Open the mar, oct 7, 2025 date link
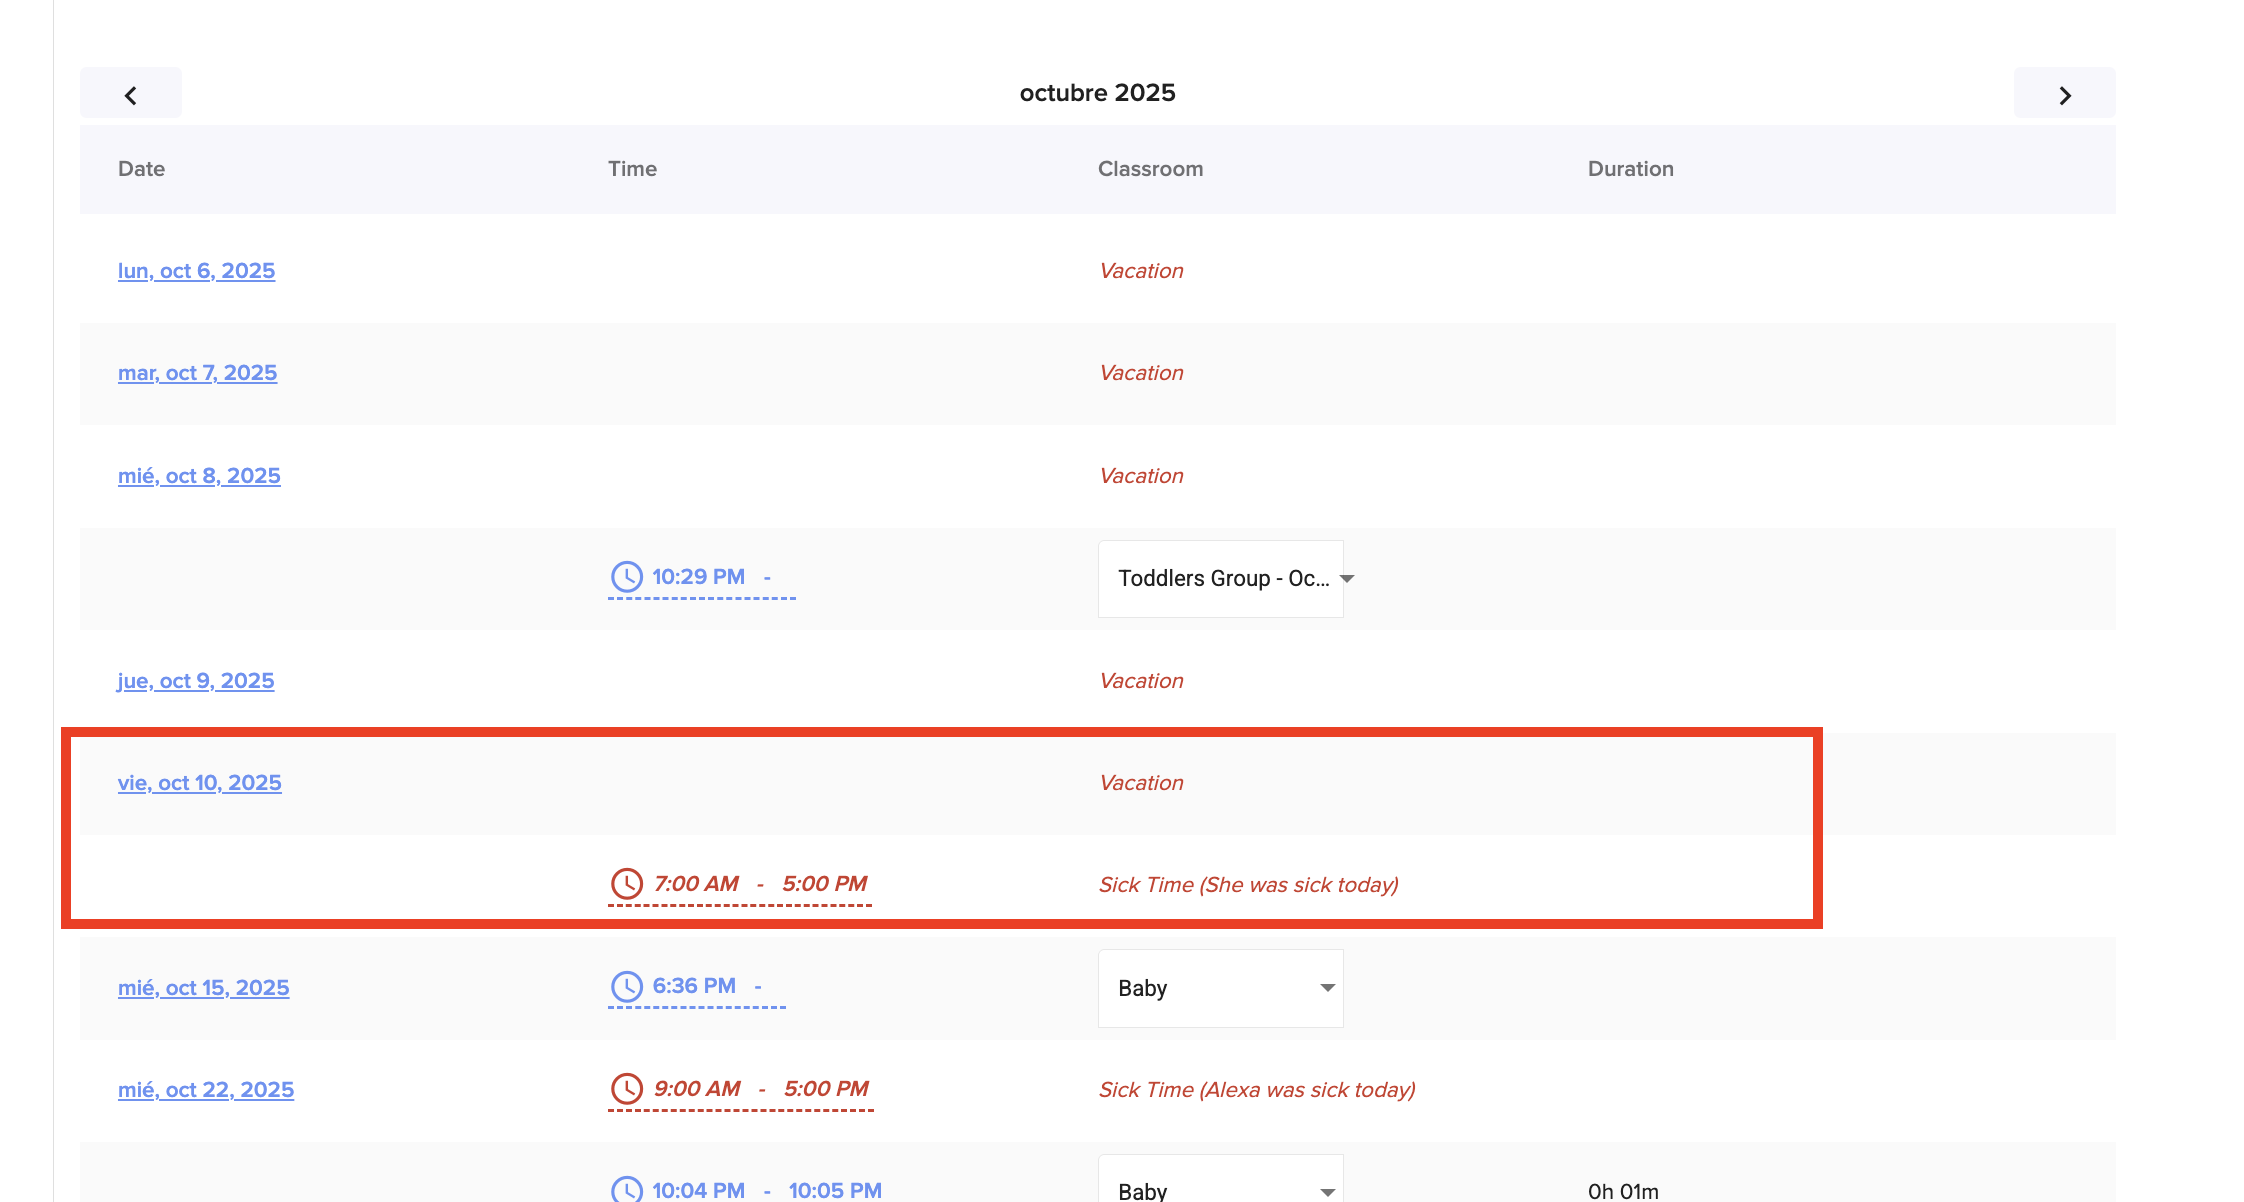 pos(197,373)
